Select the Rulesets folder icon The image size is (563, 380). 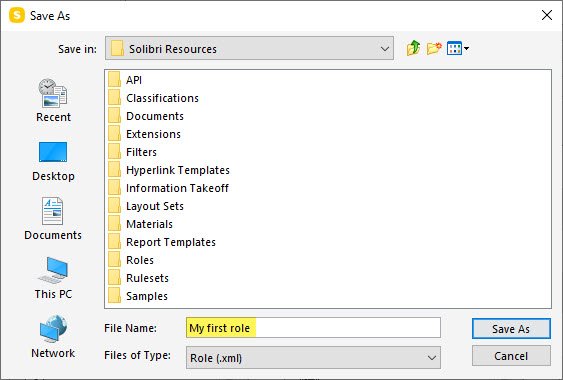click(115, 277)
